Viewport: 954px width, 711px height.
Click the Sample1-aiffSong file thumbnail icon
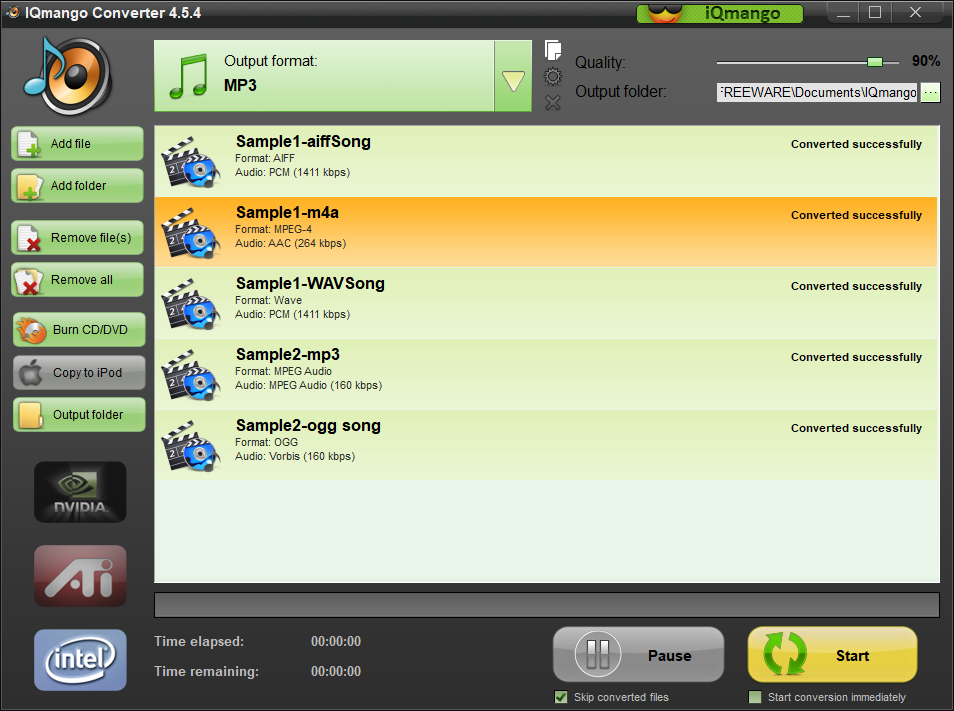(190, 162)
